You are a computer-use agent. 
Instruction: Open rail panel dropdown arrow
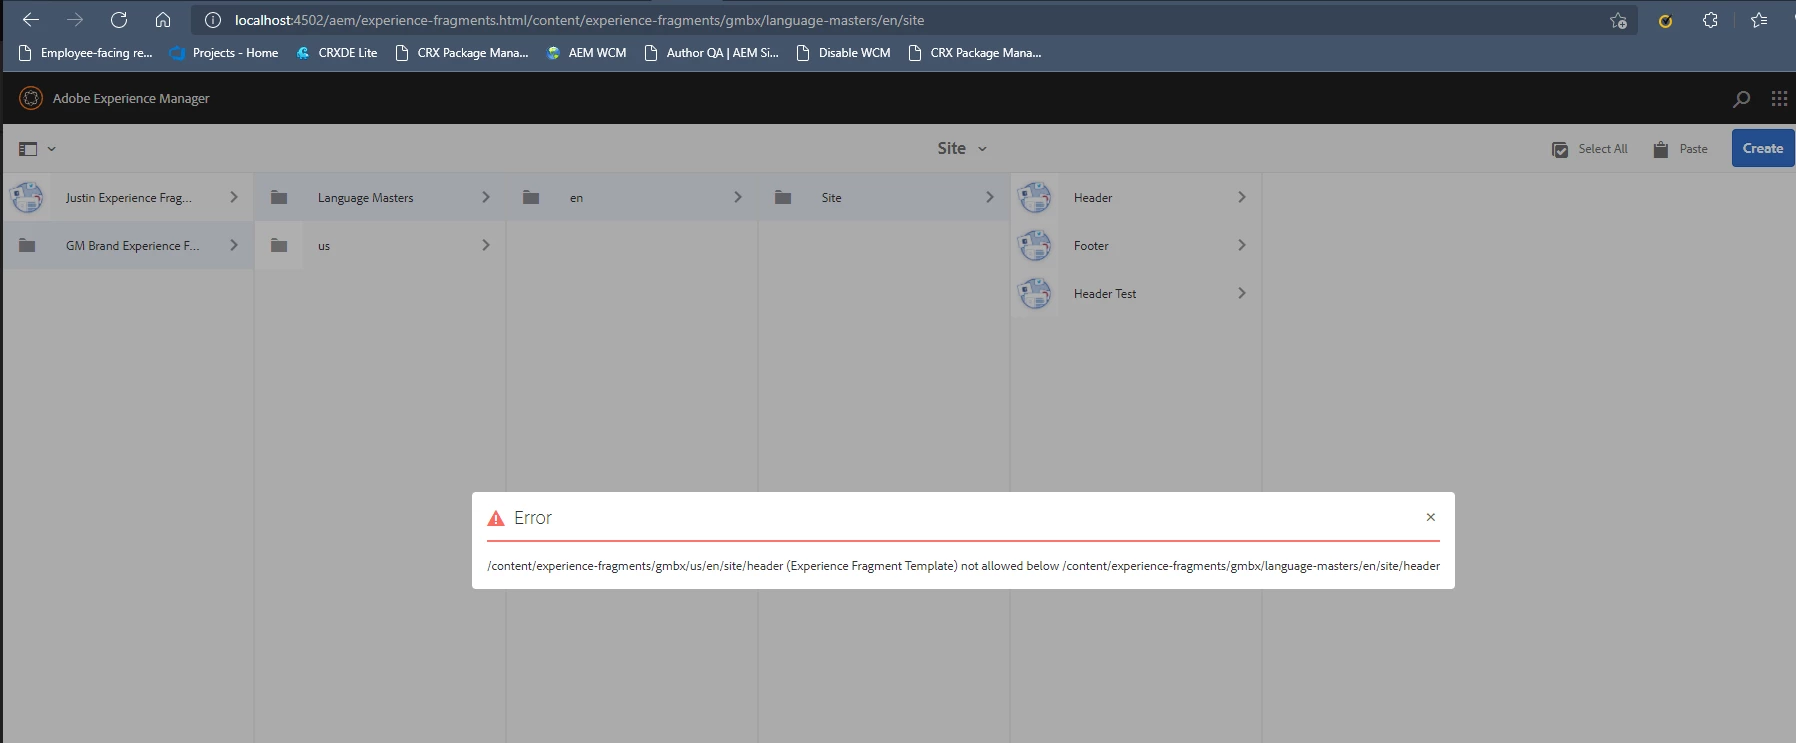[52, 149]
